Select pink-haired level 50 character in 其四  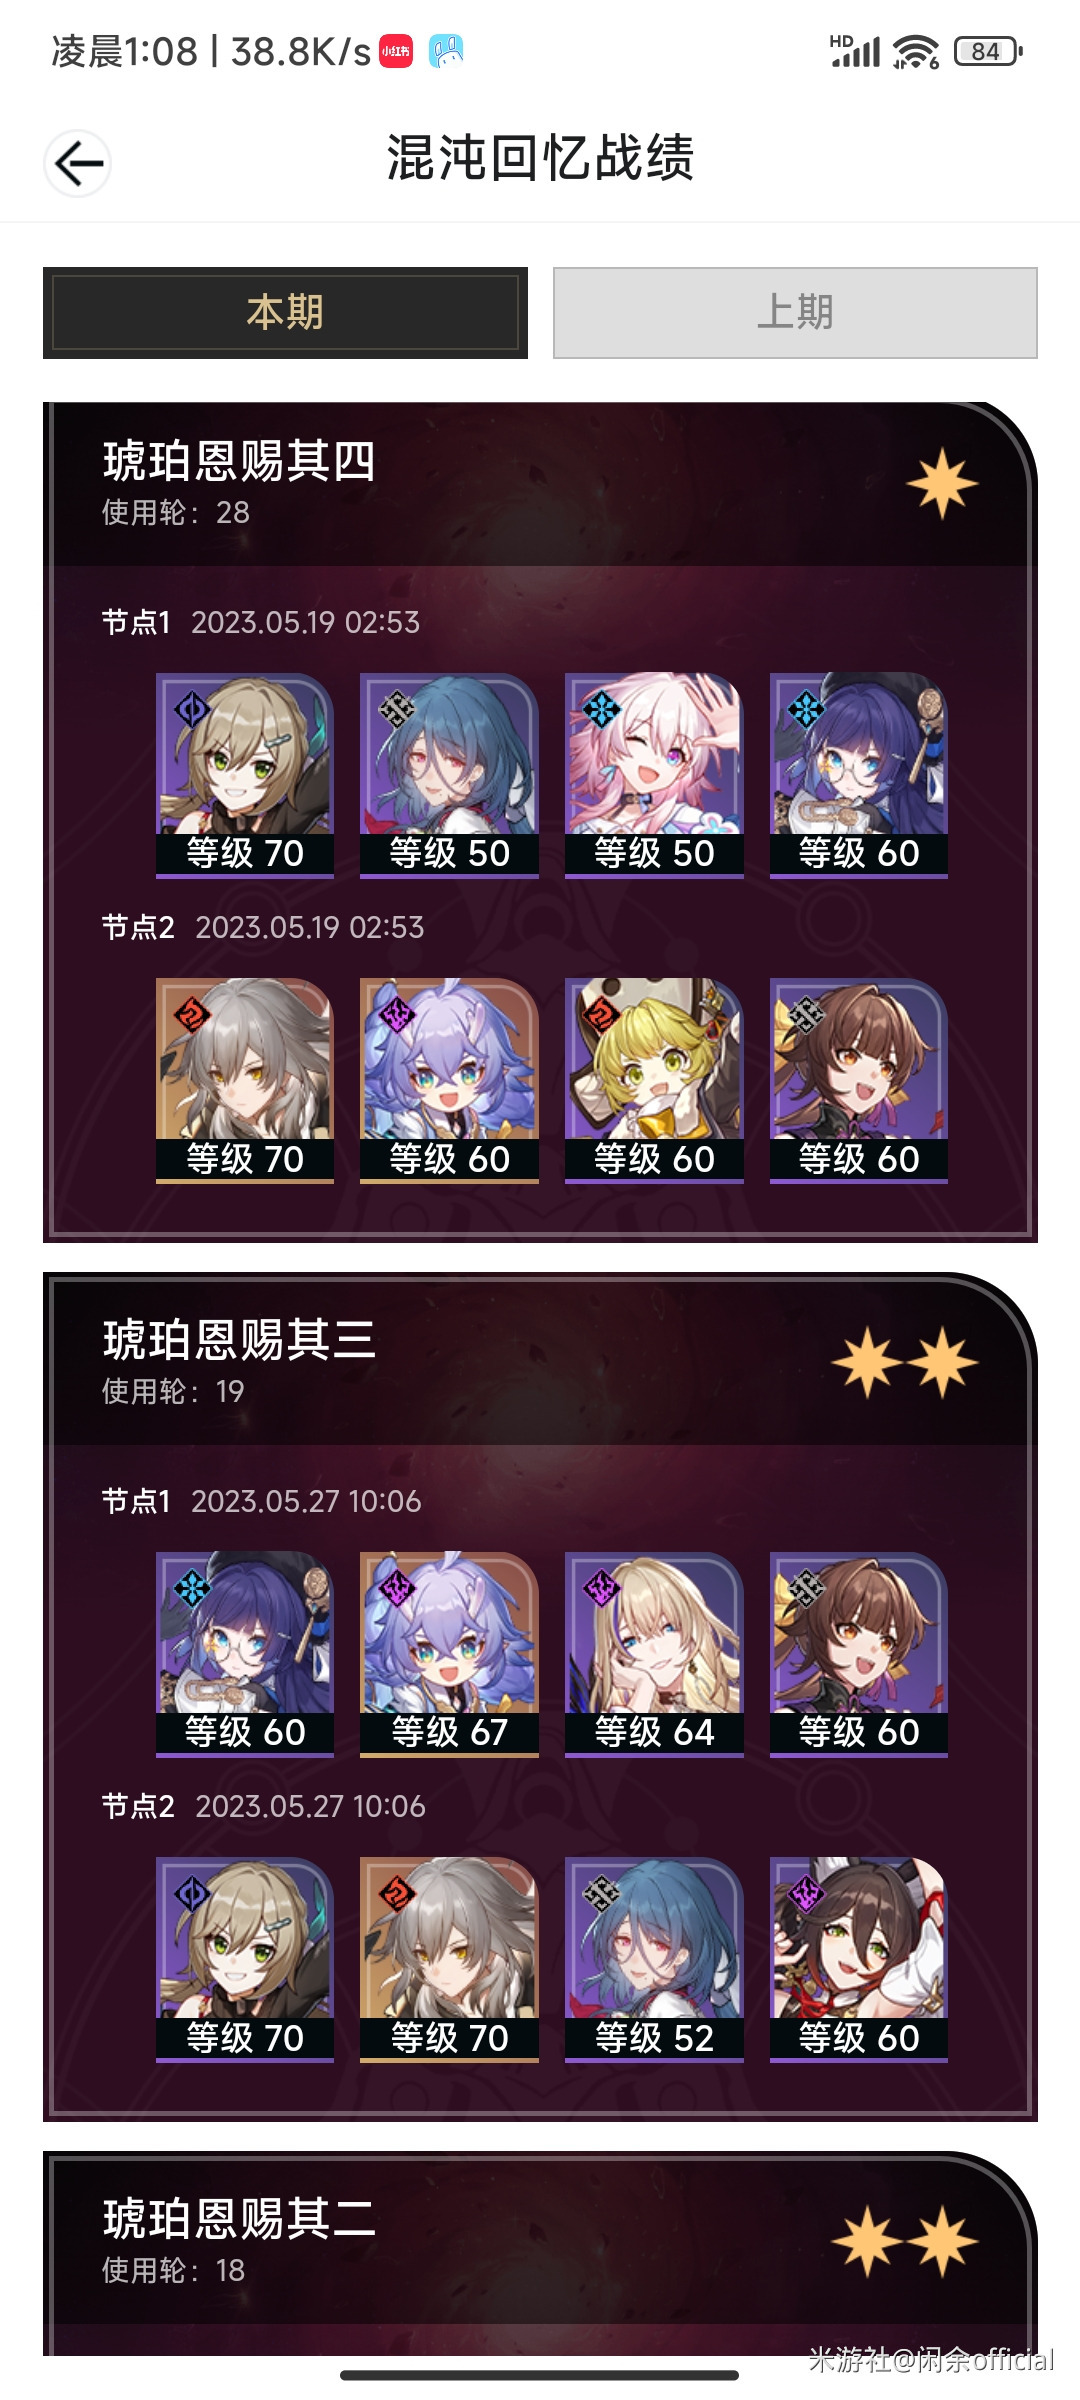pos(654,775)
